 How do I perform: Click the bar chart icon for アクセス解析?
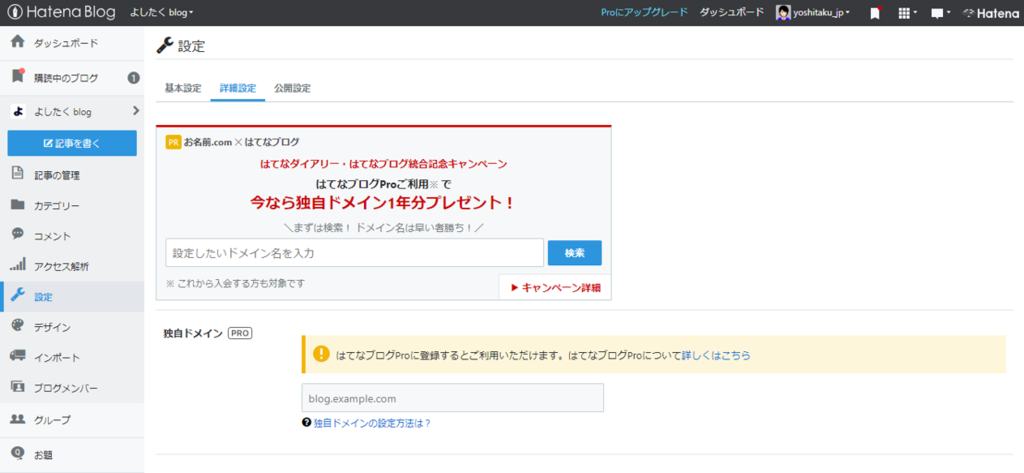18,265
